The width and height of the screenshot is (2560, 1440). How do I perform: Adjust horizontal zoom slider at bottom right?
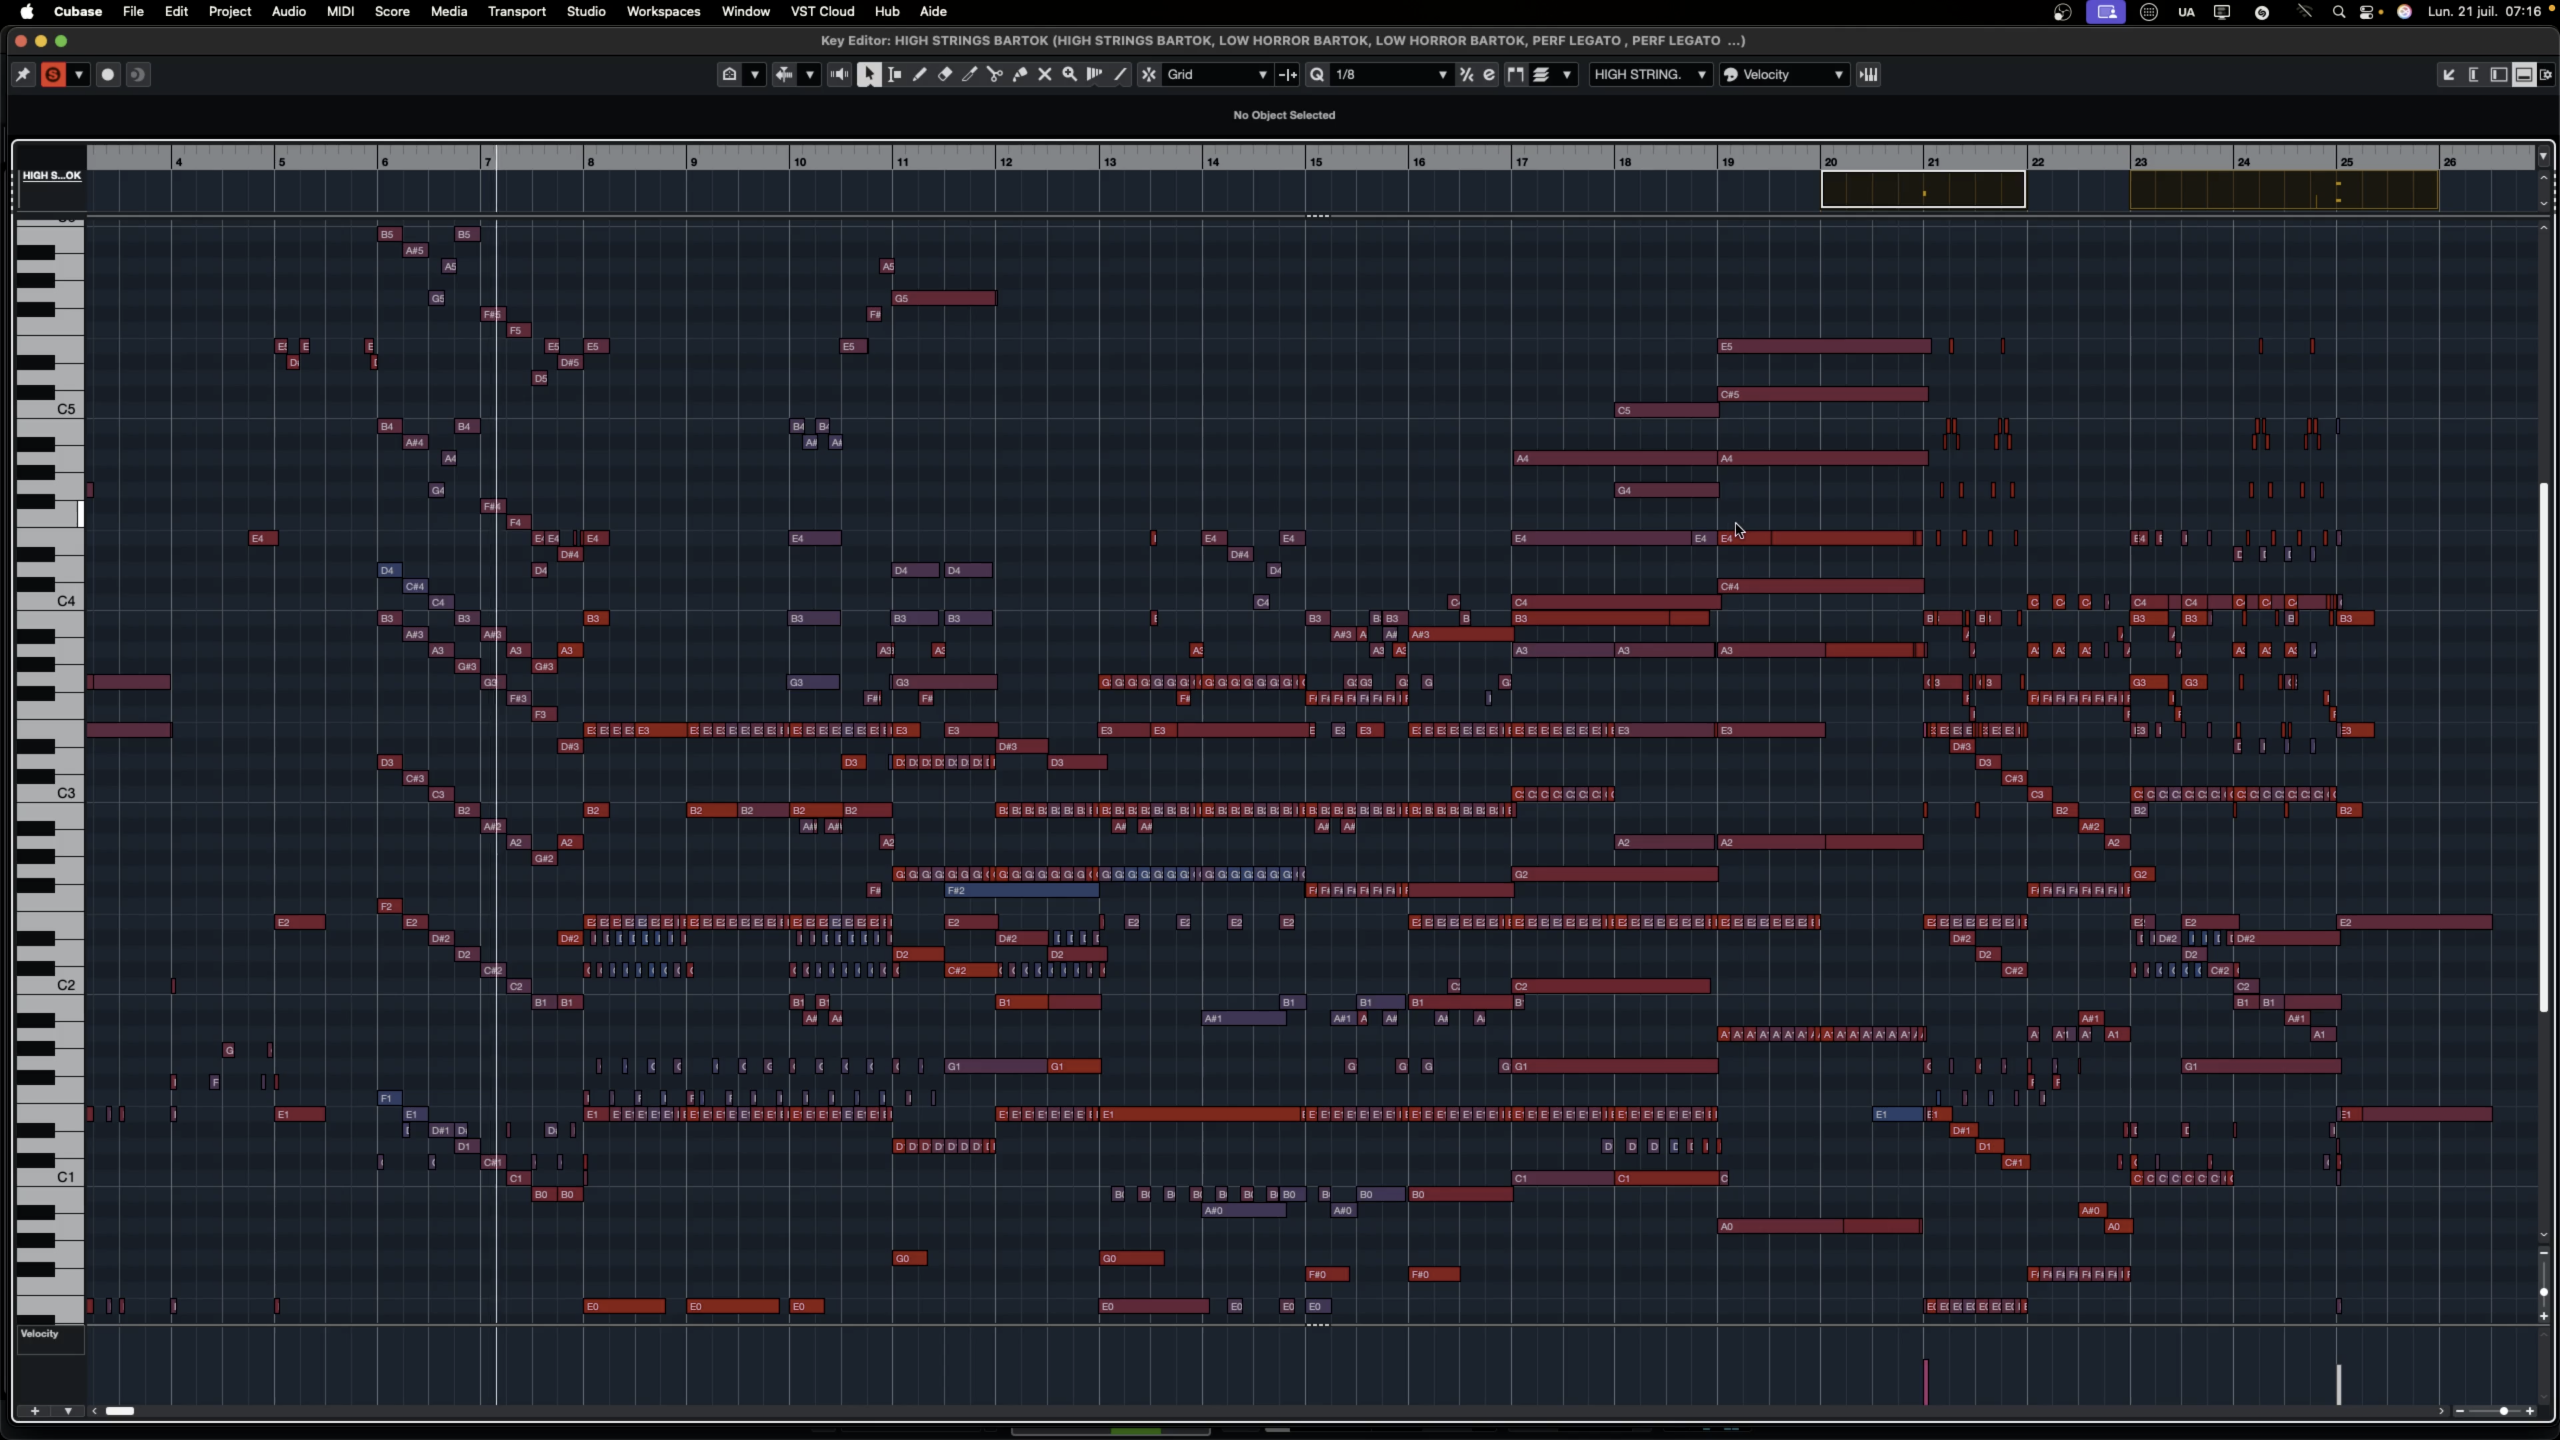(x=2503, y=1411)
